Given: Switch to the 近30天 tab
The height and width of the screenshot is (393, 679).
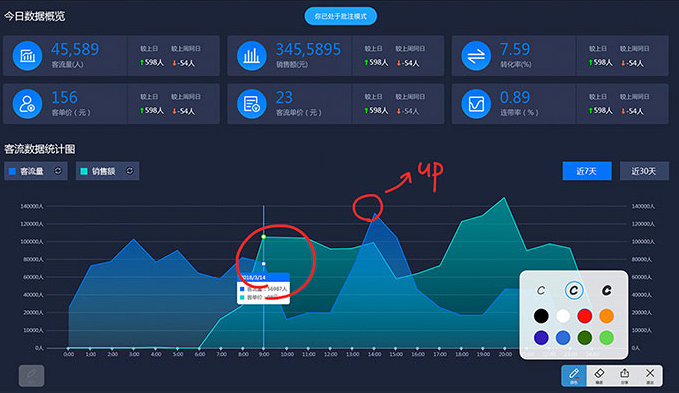Looking at the screenshot, I should [x=644, y=171].
